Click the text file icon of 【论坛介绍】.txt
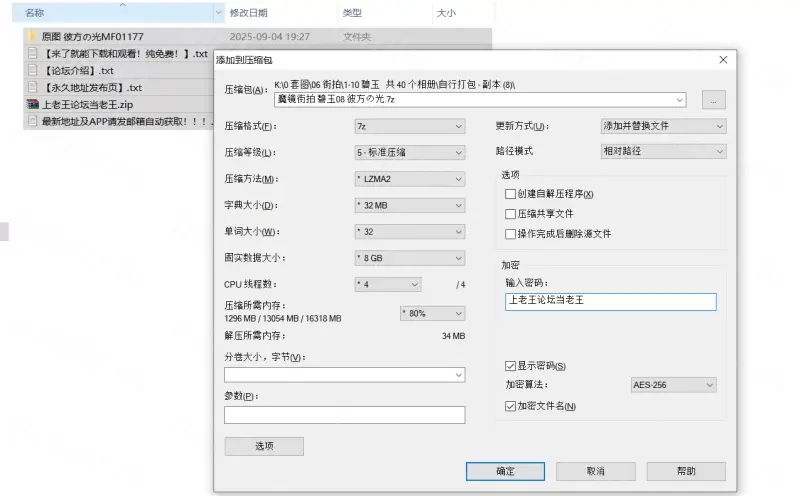The image size is (800, 496). [x=33, y=70]
